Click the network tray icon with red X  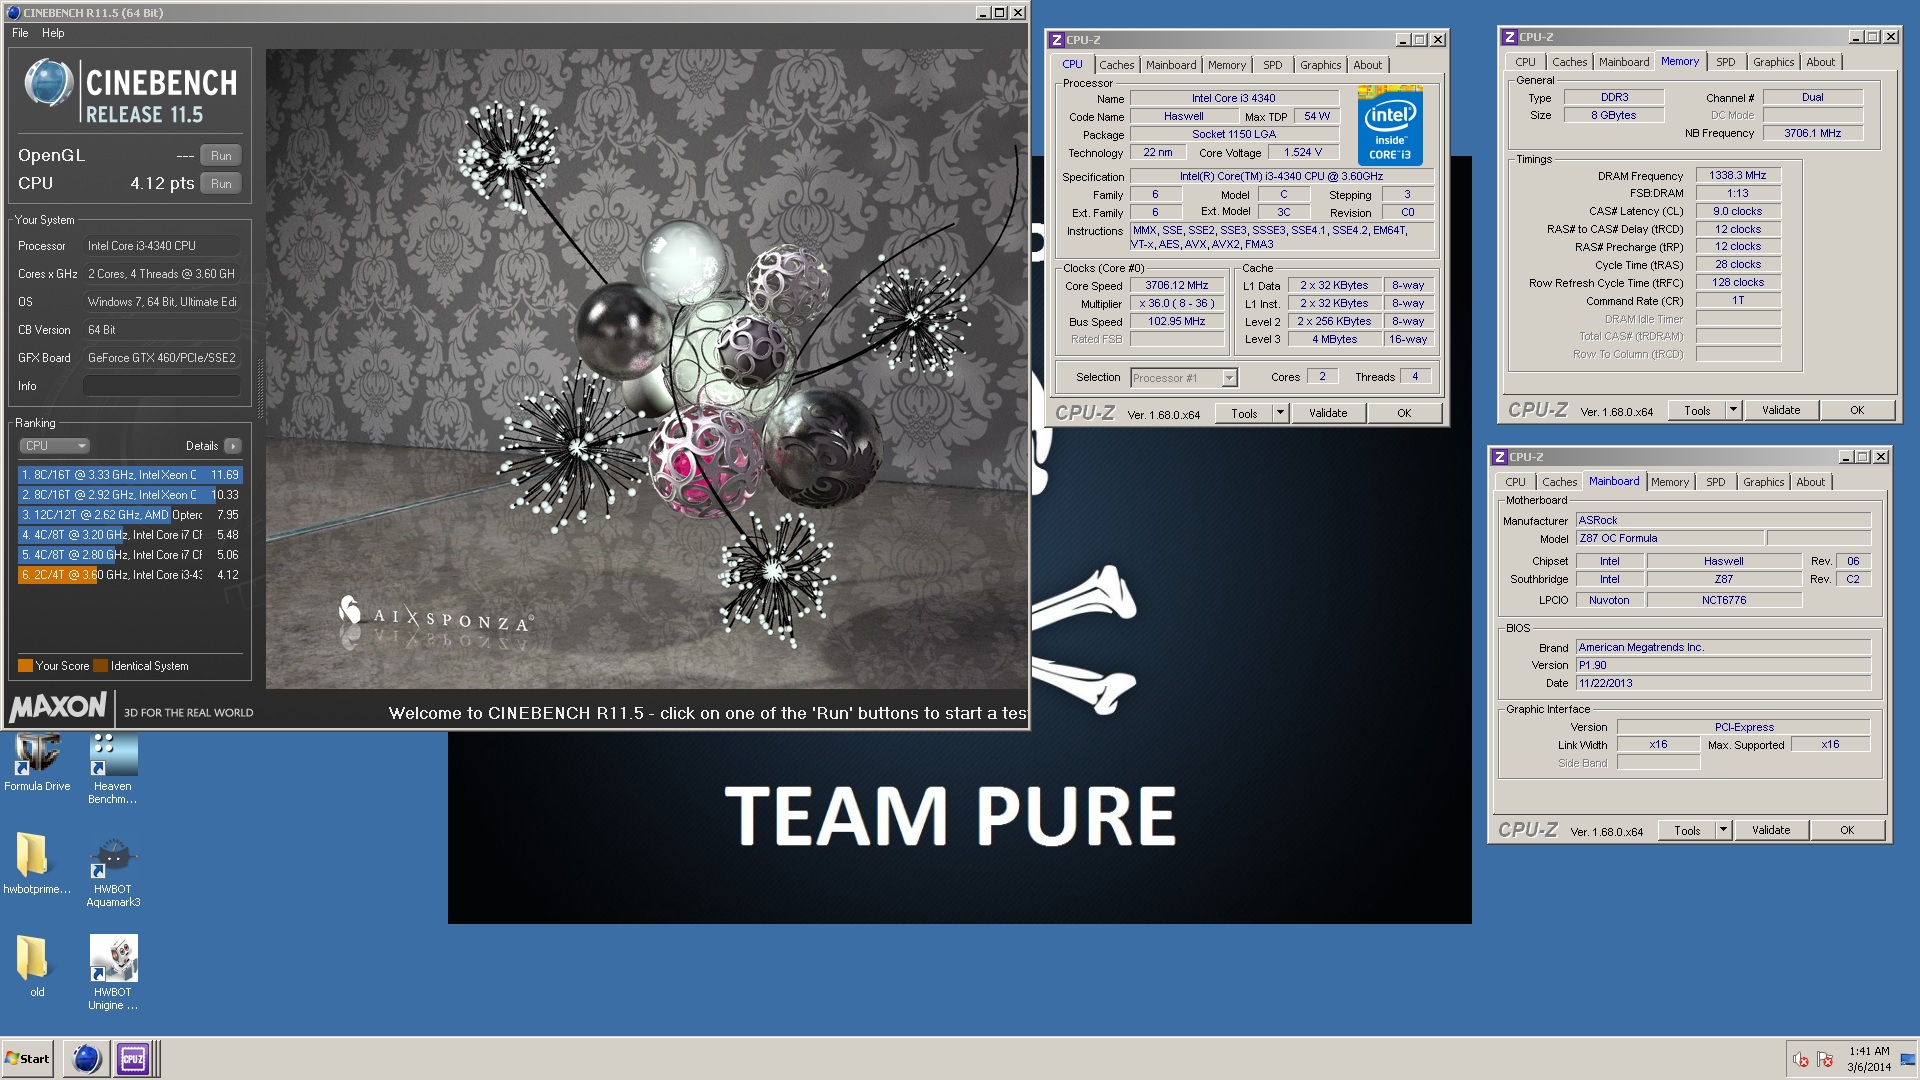[x=1825, y=1060]
